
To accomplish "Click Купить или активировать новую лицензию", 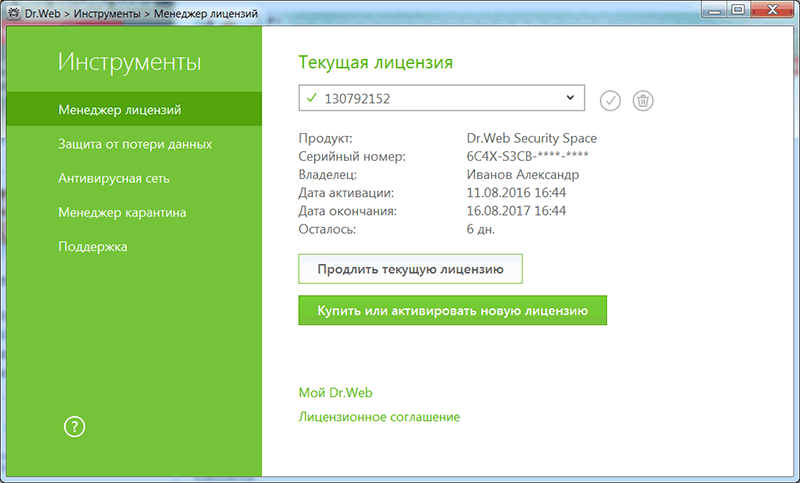I will 453,310.
